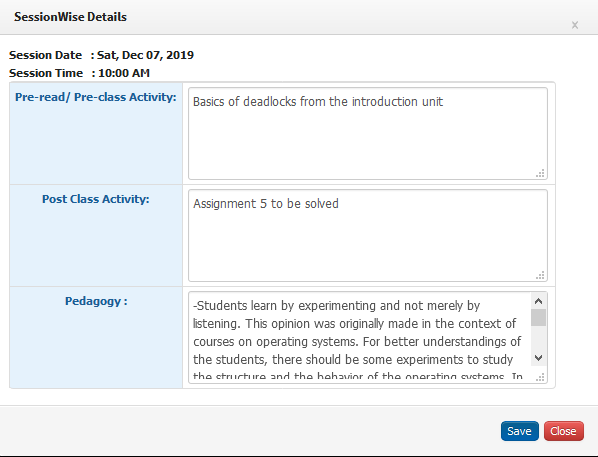Click the resize grip of the Post Class box

point(540,275)
